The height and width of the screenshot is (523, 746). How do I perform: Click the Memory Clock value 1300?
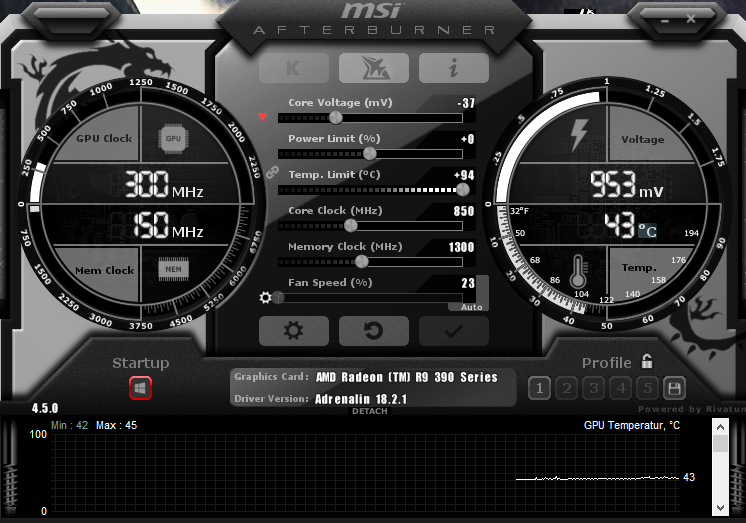pos(461,247)
